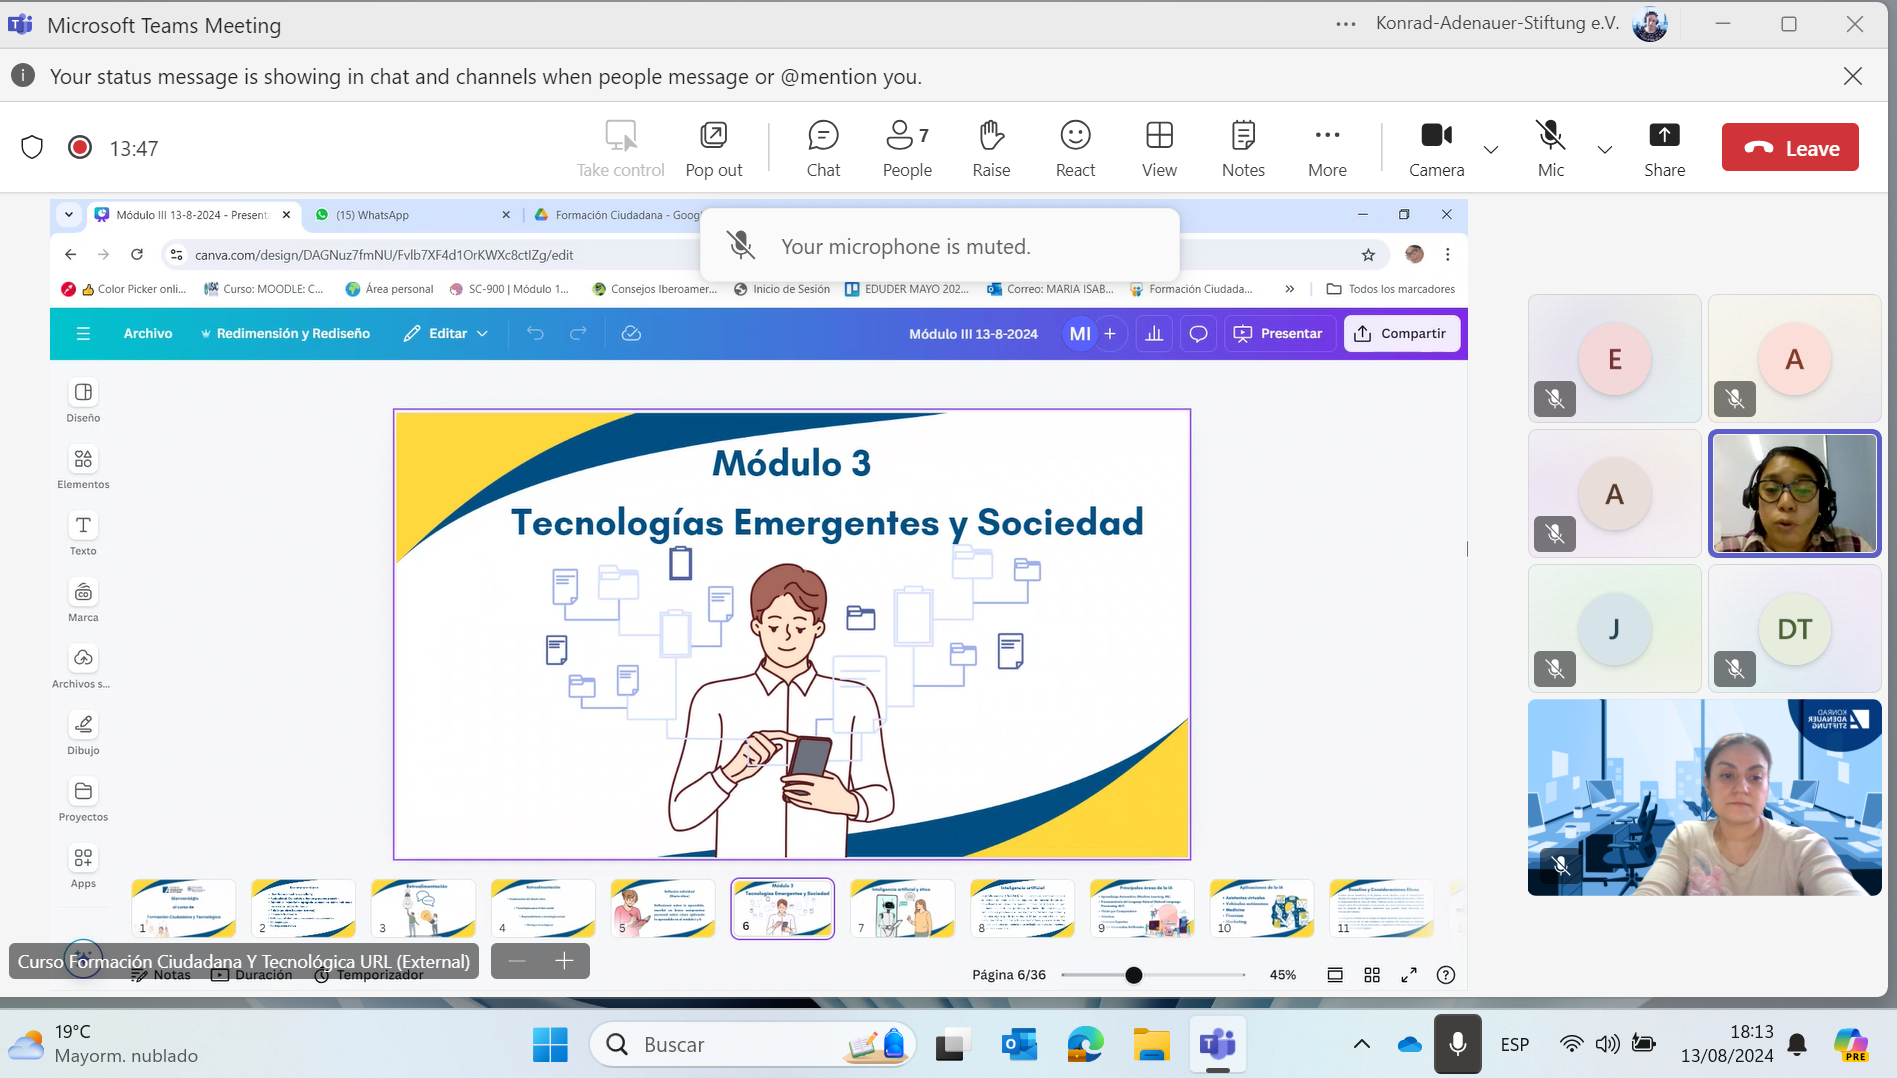Open the People participants list
Viewport: 1897px width, 1078px height.
tap(906, 148)
